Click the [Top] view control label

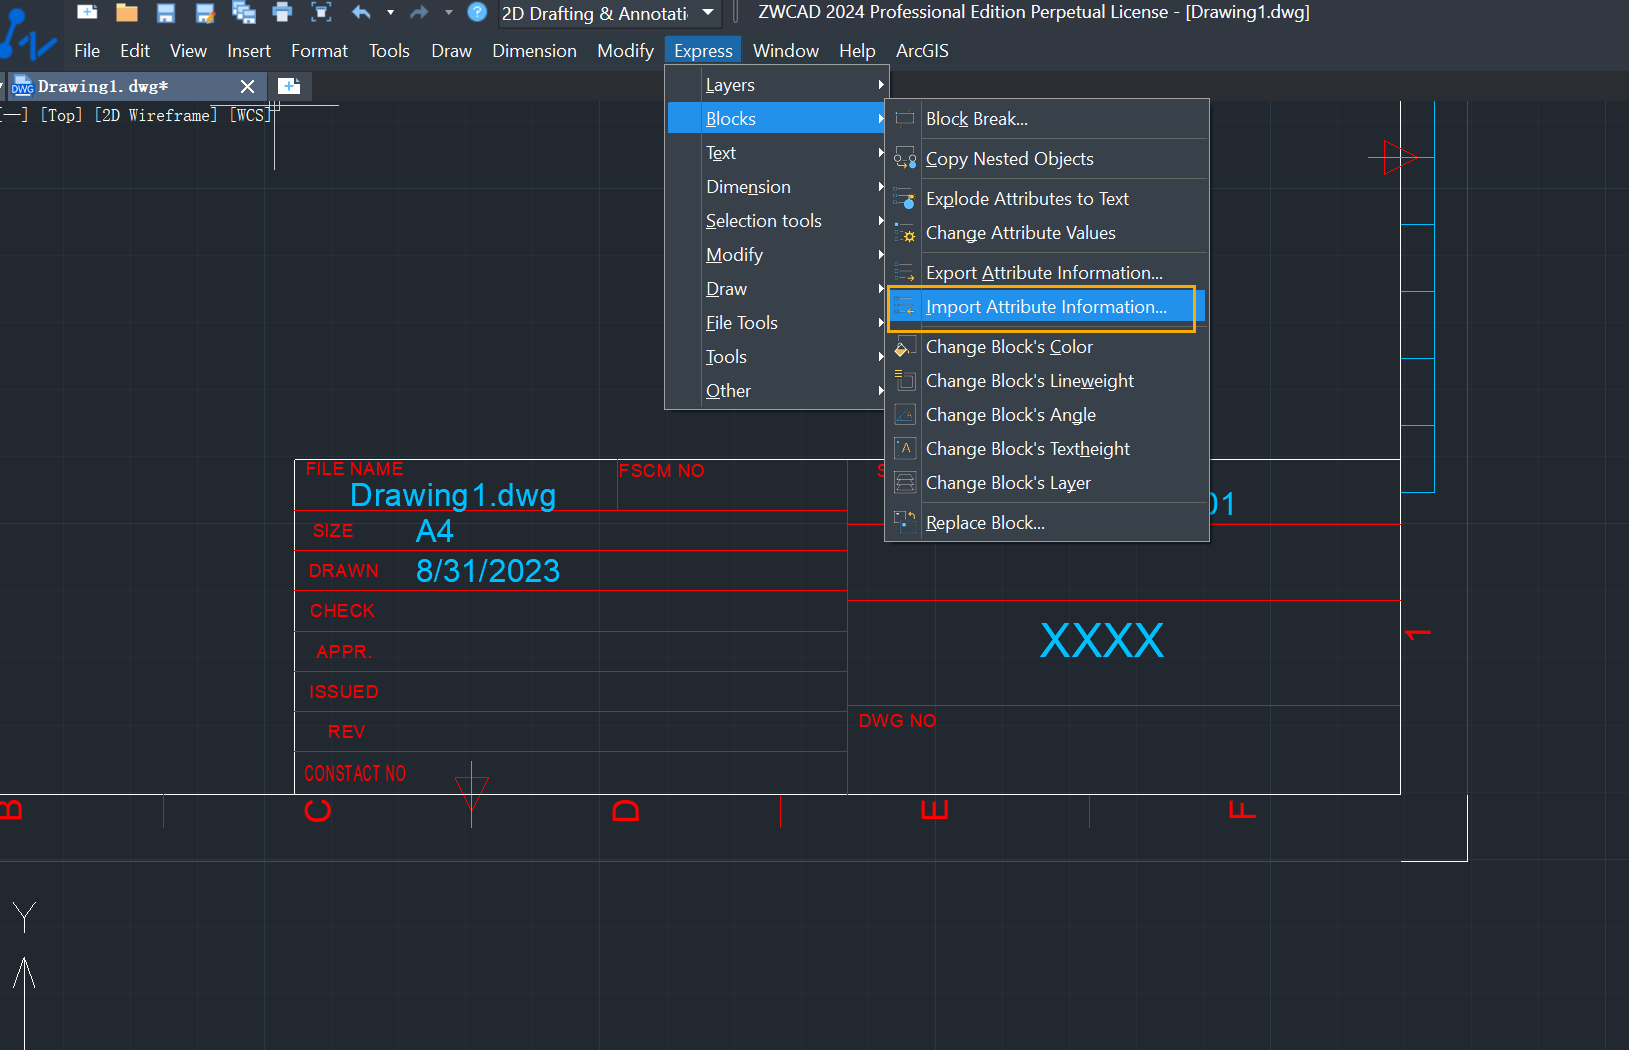[x=61, y=115]
